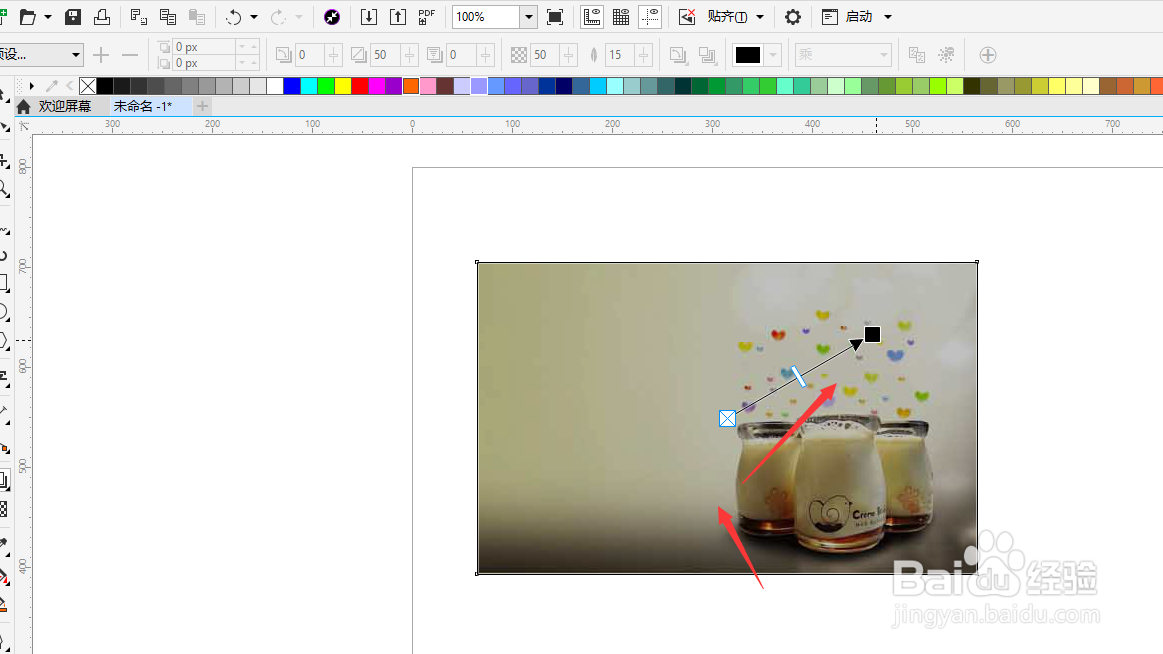
Task: Click the black shadow color swatch
Action: pyautogui.click(x=748, y=54)
